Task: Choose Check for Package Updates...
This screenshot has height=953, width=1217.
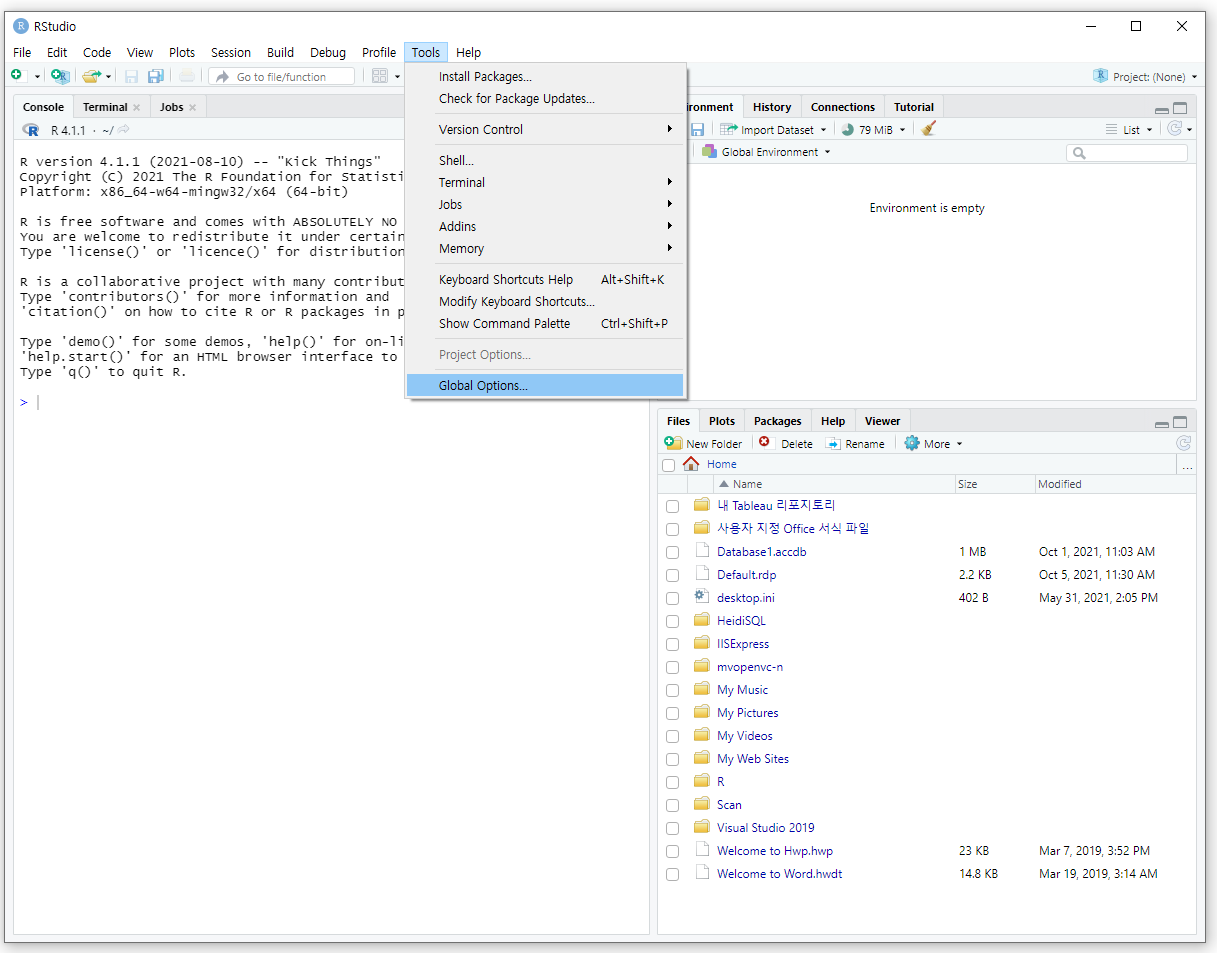Action: (545, 98)
